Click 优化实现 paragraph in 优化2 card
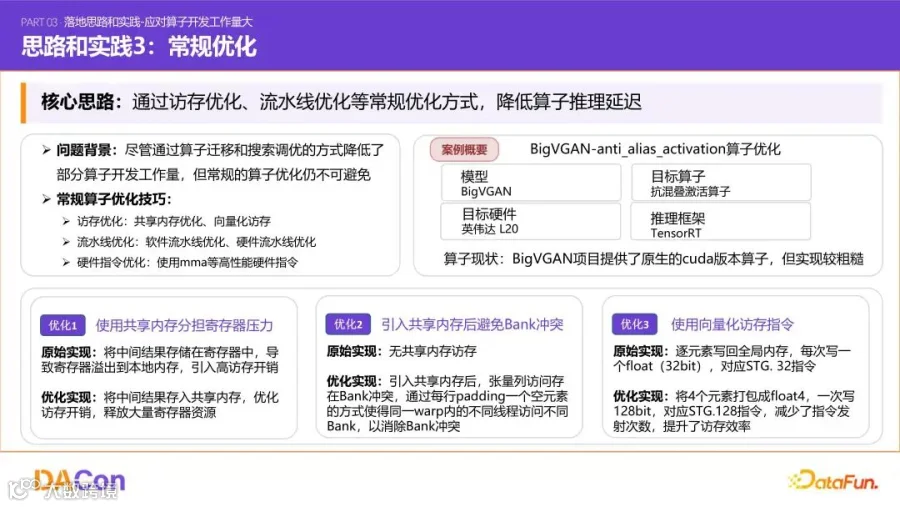The image size is (900, 507). click(x=447, y=404)
